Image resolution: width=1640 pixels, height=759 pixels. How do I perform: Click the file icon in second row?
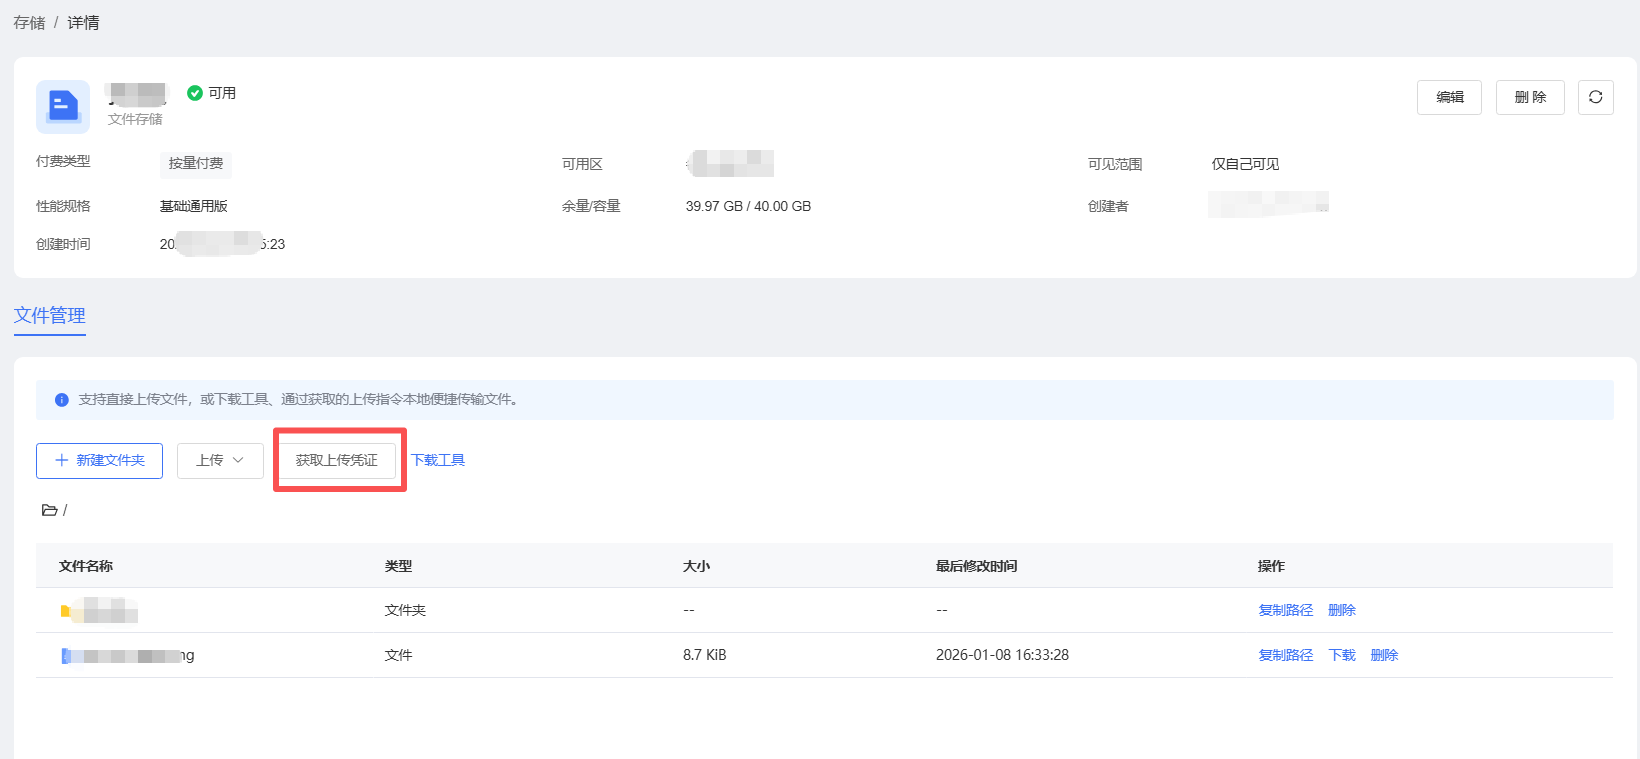tap(66, 656)
